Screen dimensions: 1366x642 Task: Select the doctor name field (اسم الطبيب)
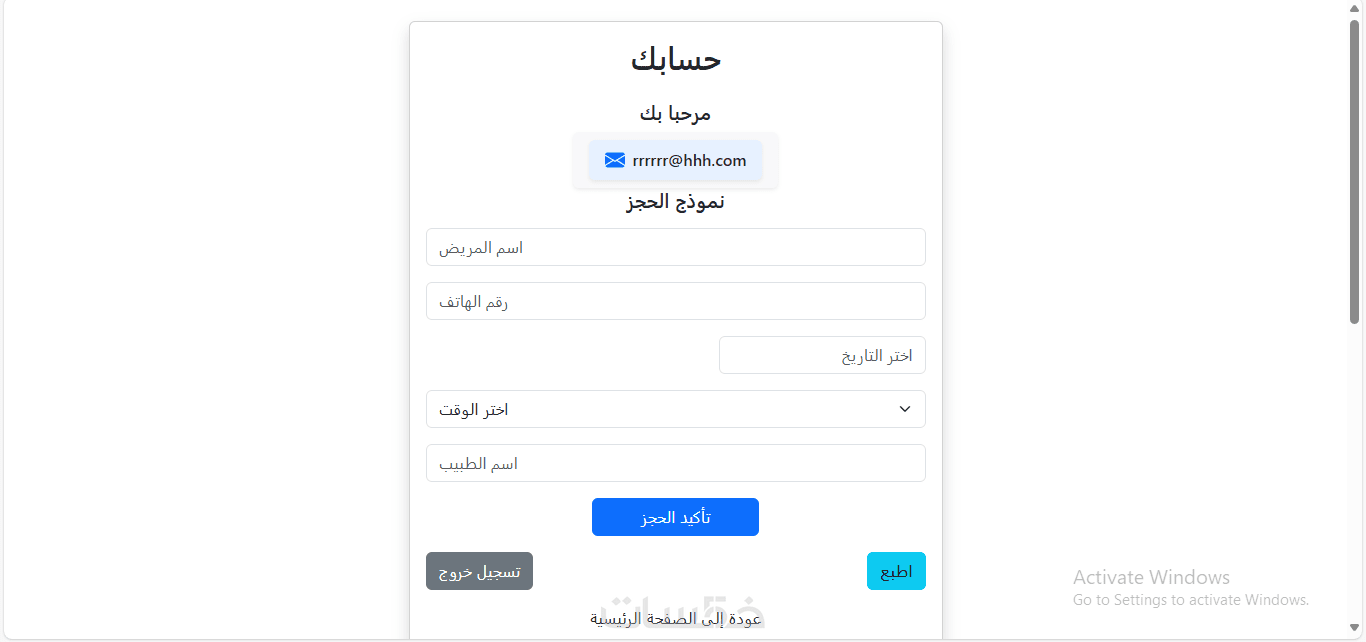675,463
